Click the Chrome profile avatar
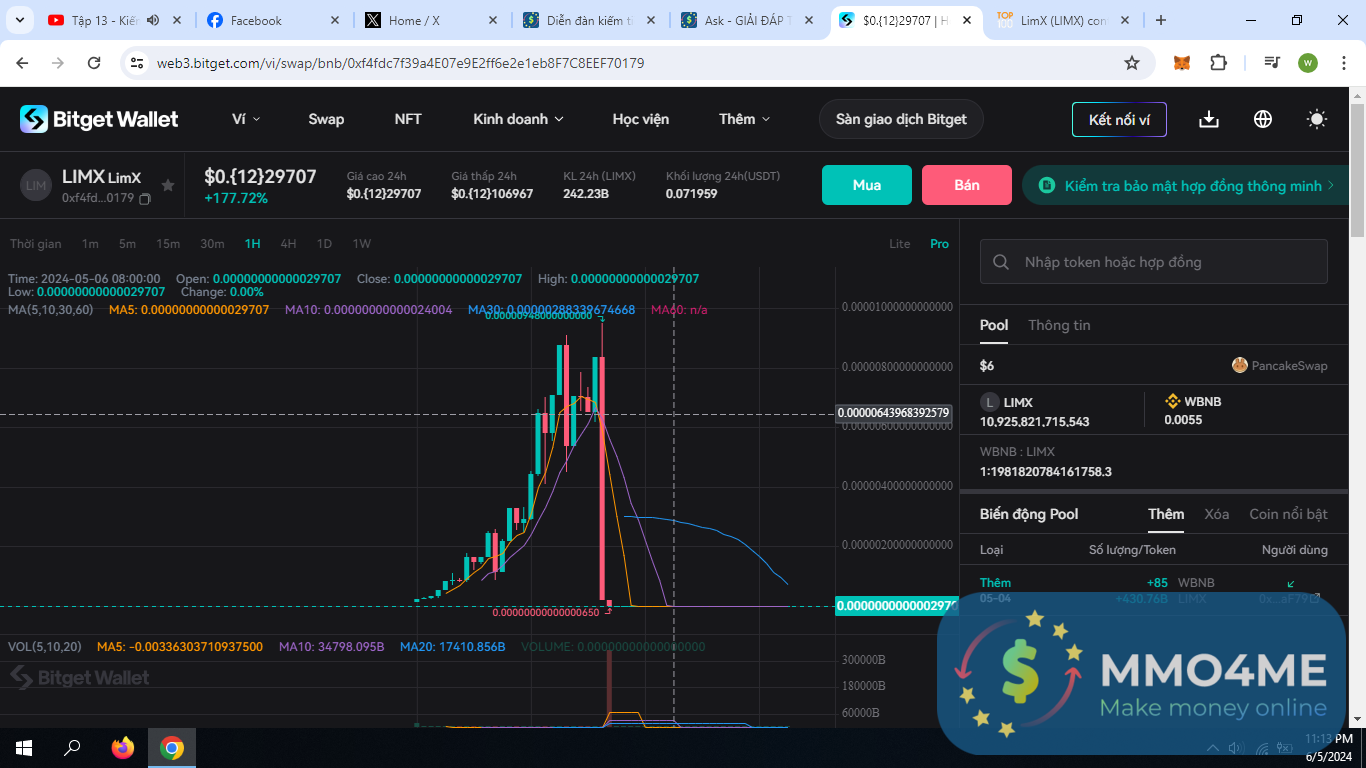Screen dimensions: 1366x768 1308,63
